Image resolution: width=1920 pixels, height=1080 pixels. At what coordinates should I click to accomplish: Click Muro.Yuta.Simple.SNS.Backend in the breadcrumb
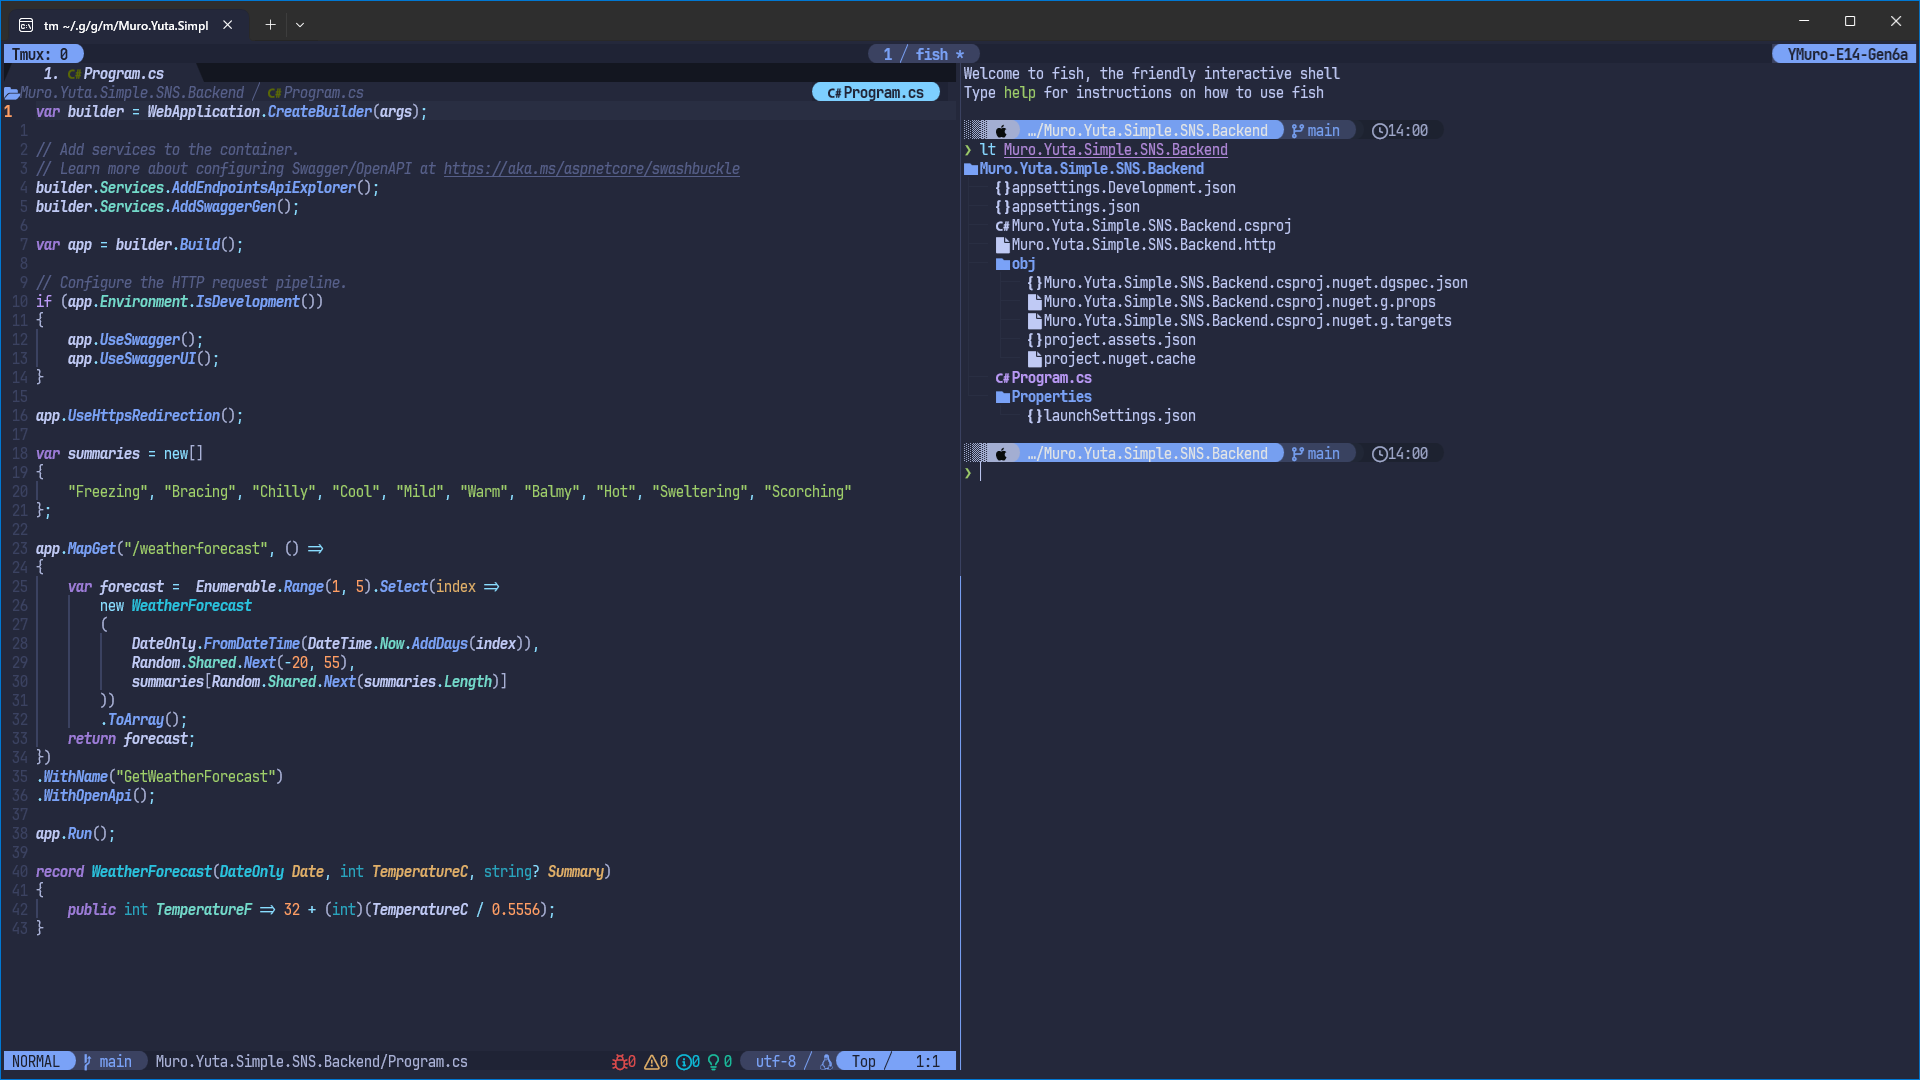point(132,93)
